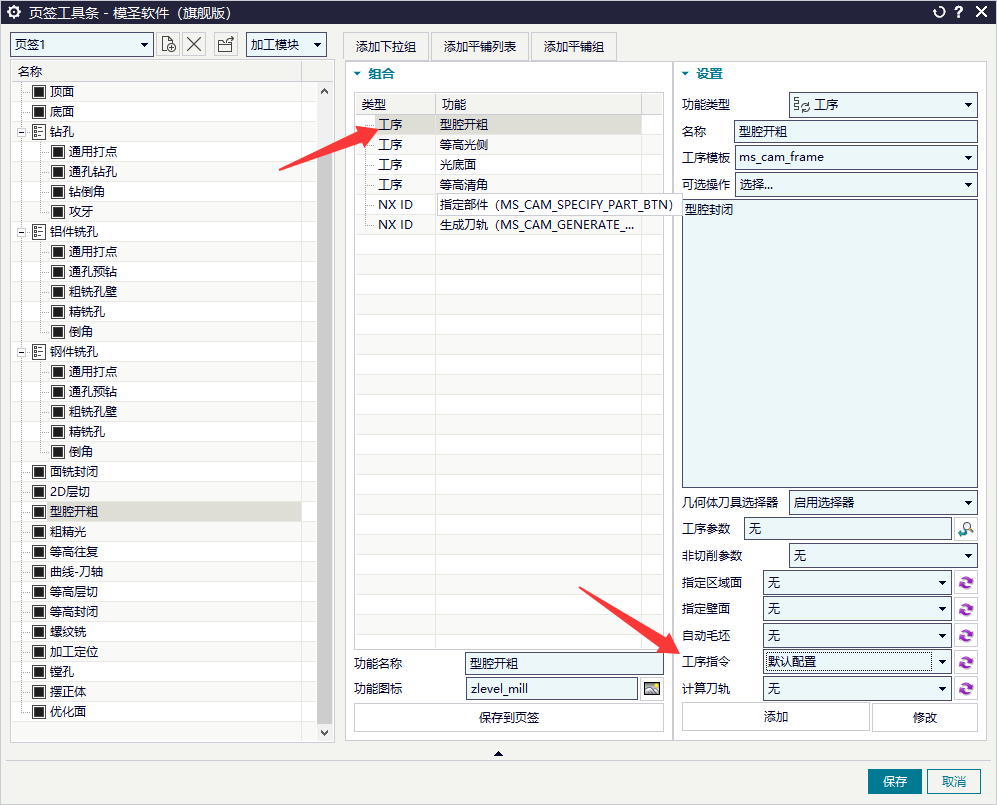Switch to the 添加平铺列表 tab
The width and height of the screenshot is (997, 805).
pyautogui.click(x=480, y=46)
